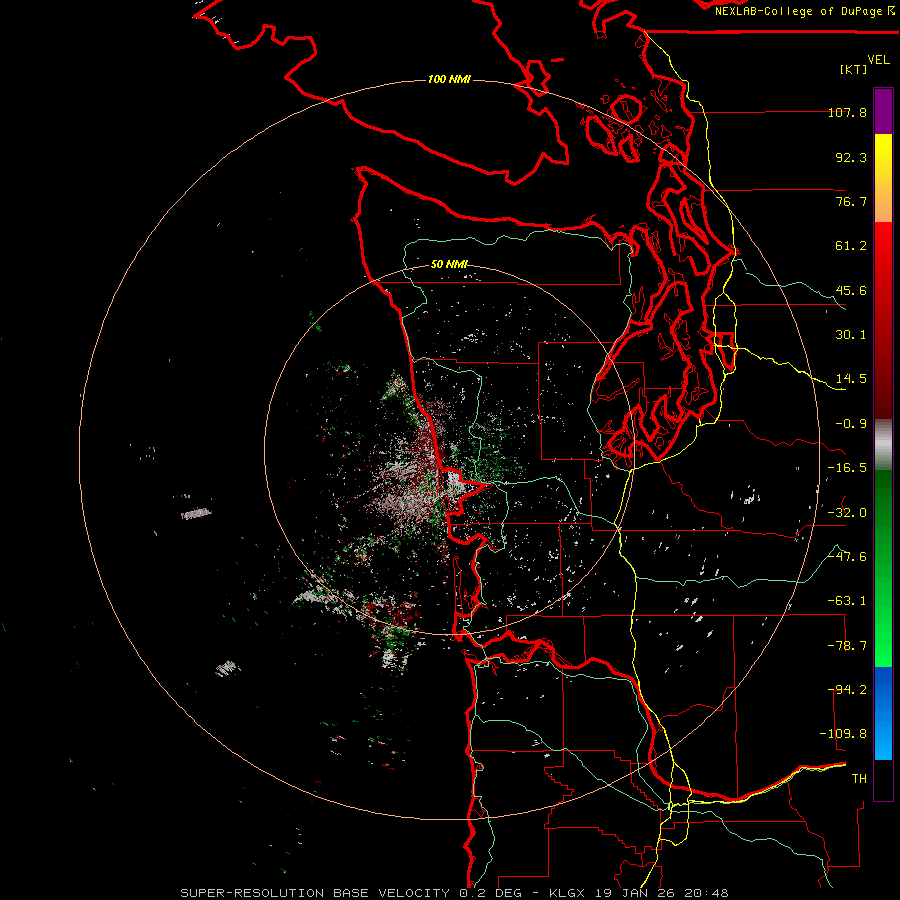Click the 14.5 legend value

pyautogui.click(x=851, y=379)
